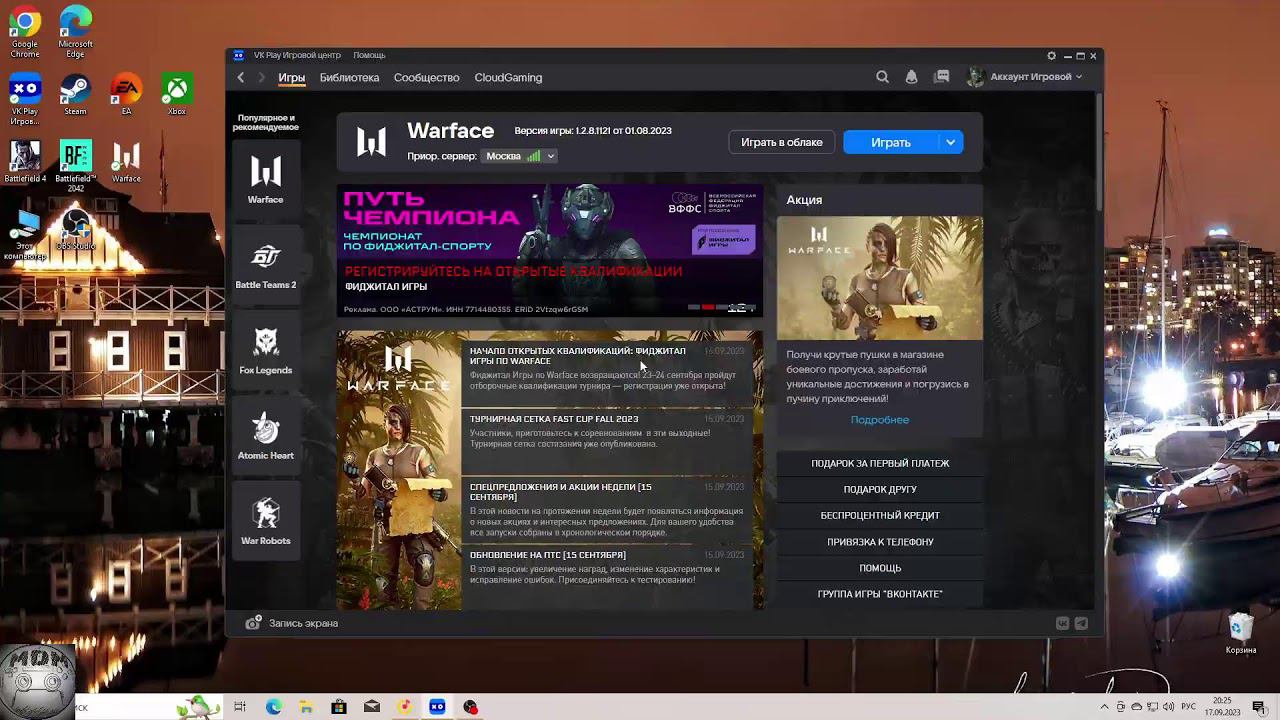Open Battlefield 4 desktop shortcut

coord(25,162)
